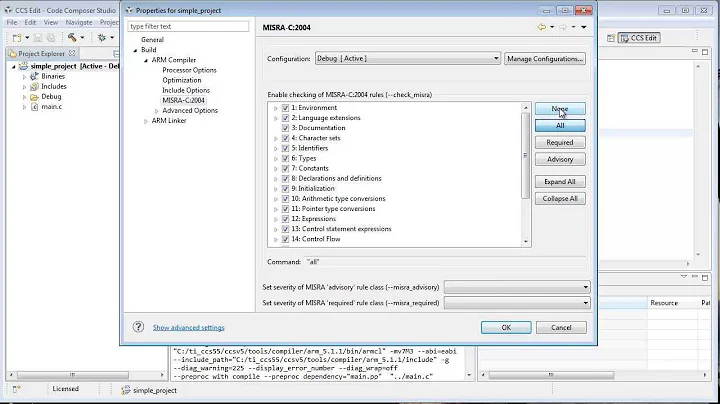Collapse the Build tree node
Viewport: 720px width, 404px height.
[x=135, y=50]
